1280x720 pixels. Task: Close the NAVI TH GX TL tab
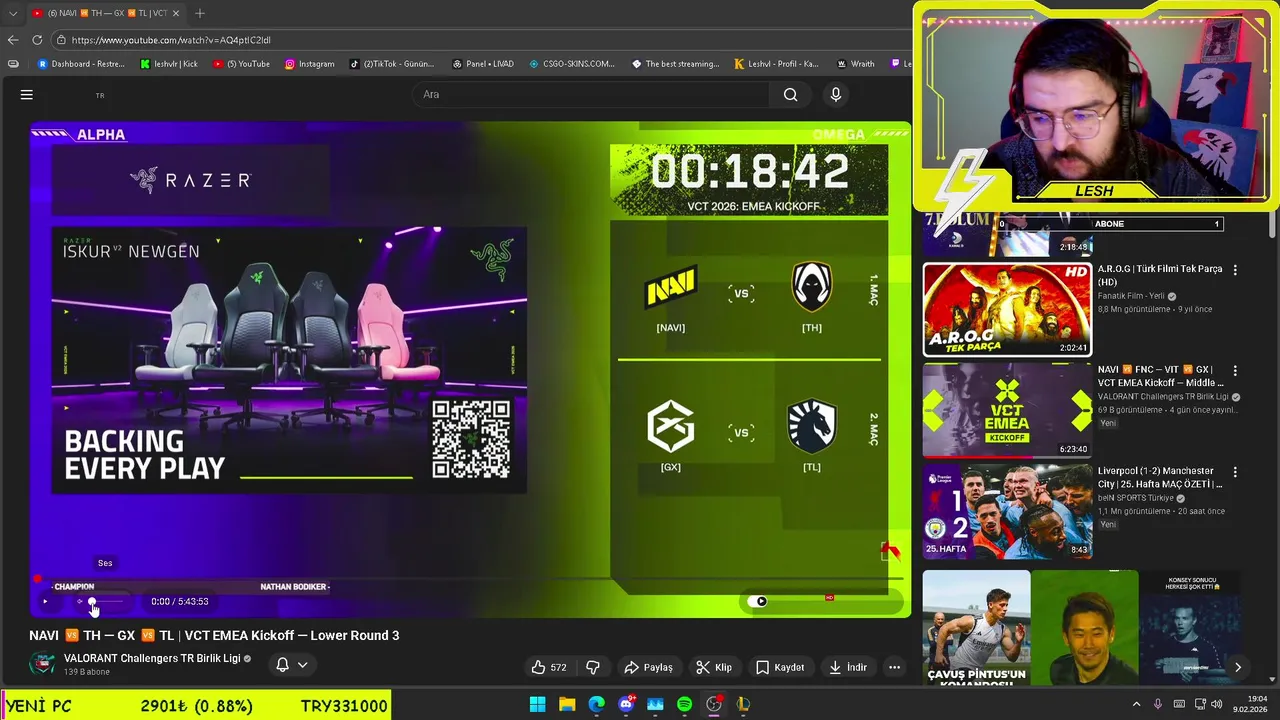(x=178, y=13)
